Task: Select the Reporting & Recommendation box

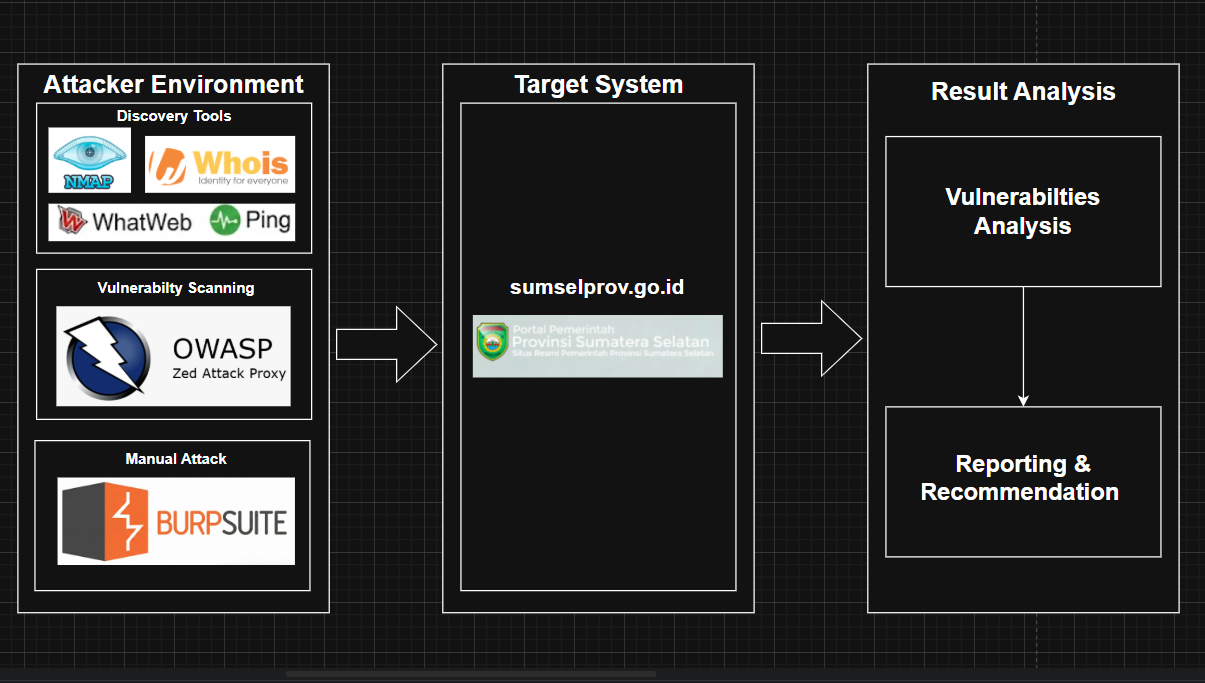Action: [x=1023, y=482]
